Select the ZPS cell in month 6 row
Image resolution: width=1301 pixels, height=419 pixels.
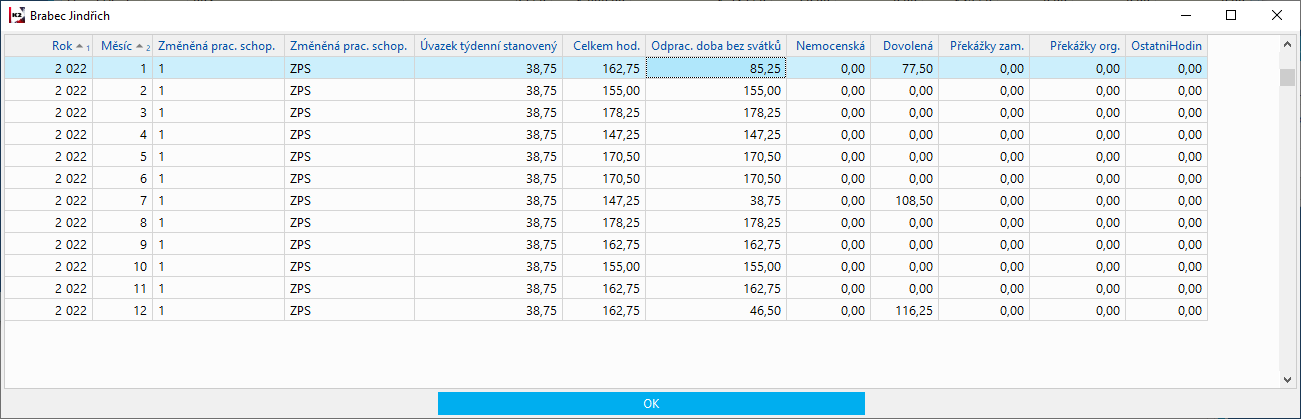[x=349, y=178]
